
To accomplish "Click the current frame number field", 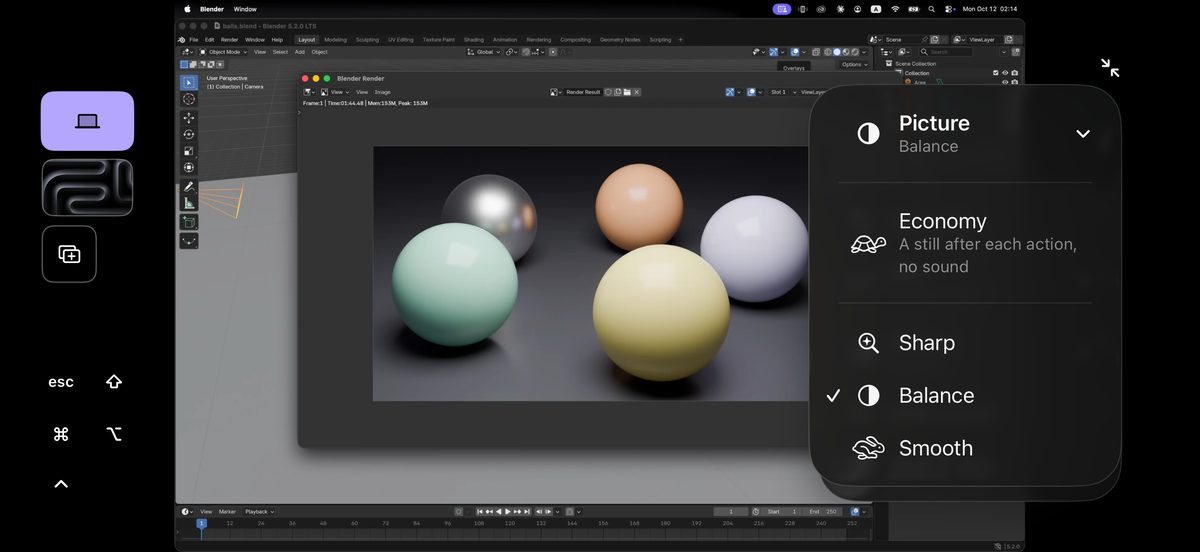I will coord(731,511).
